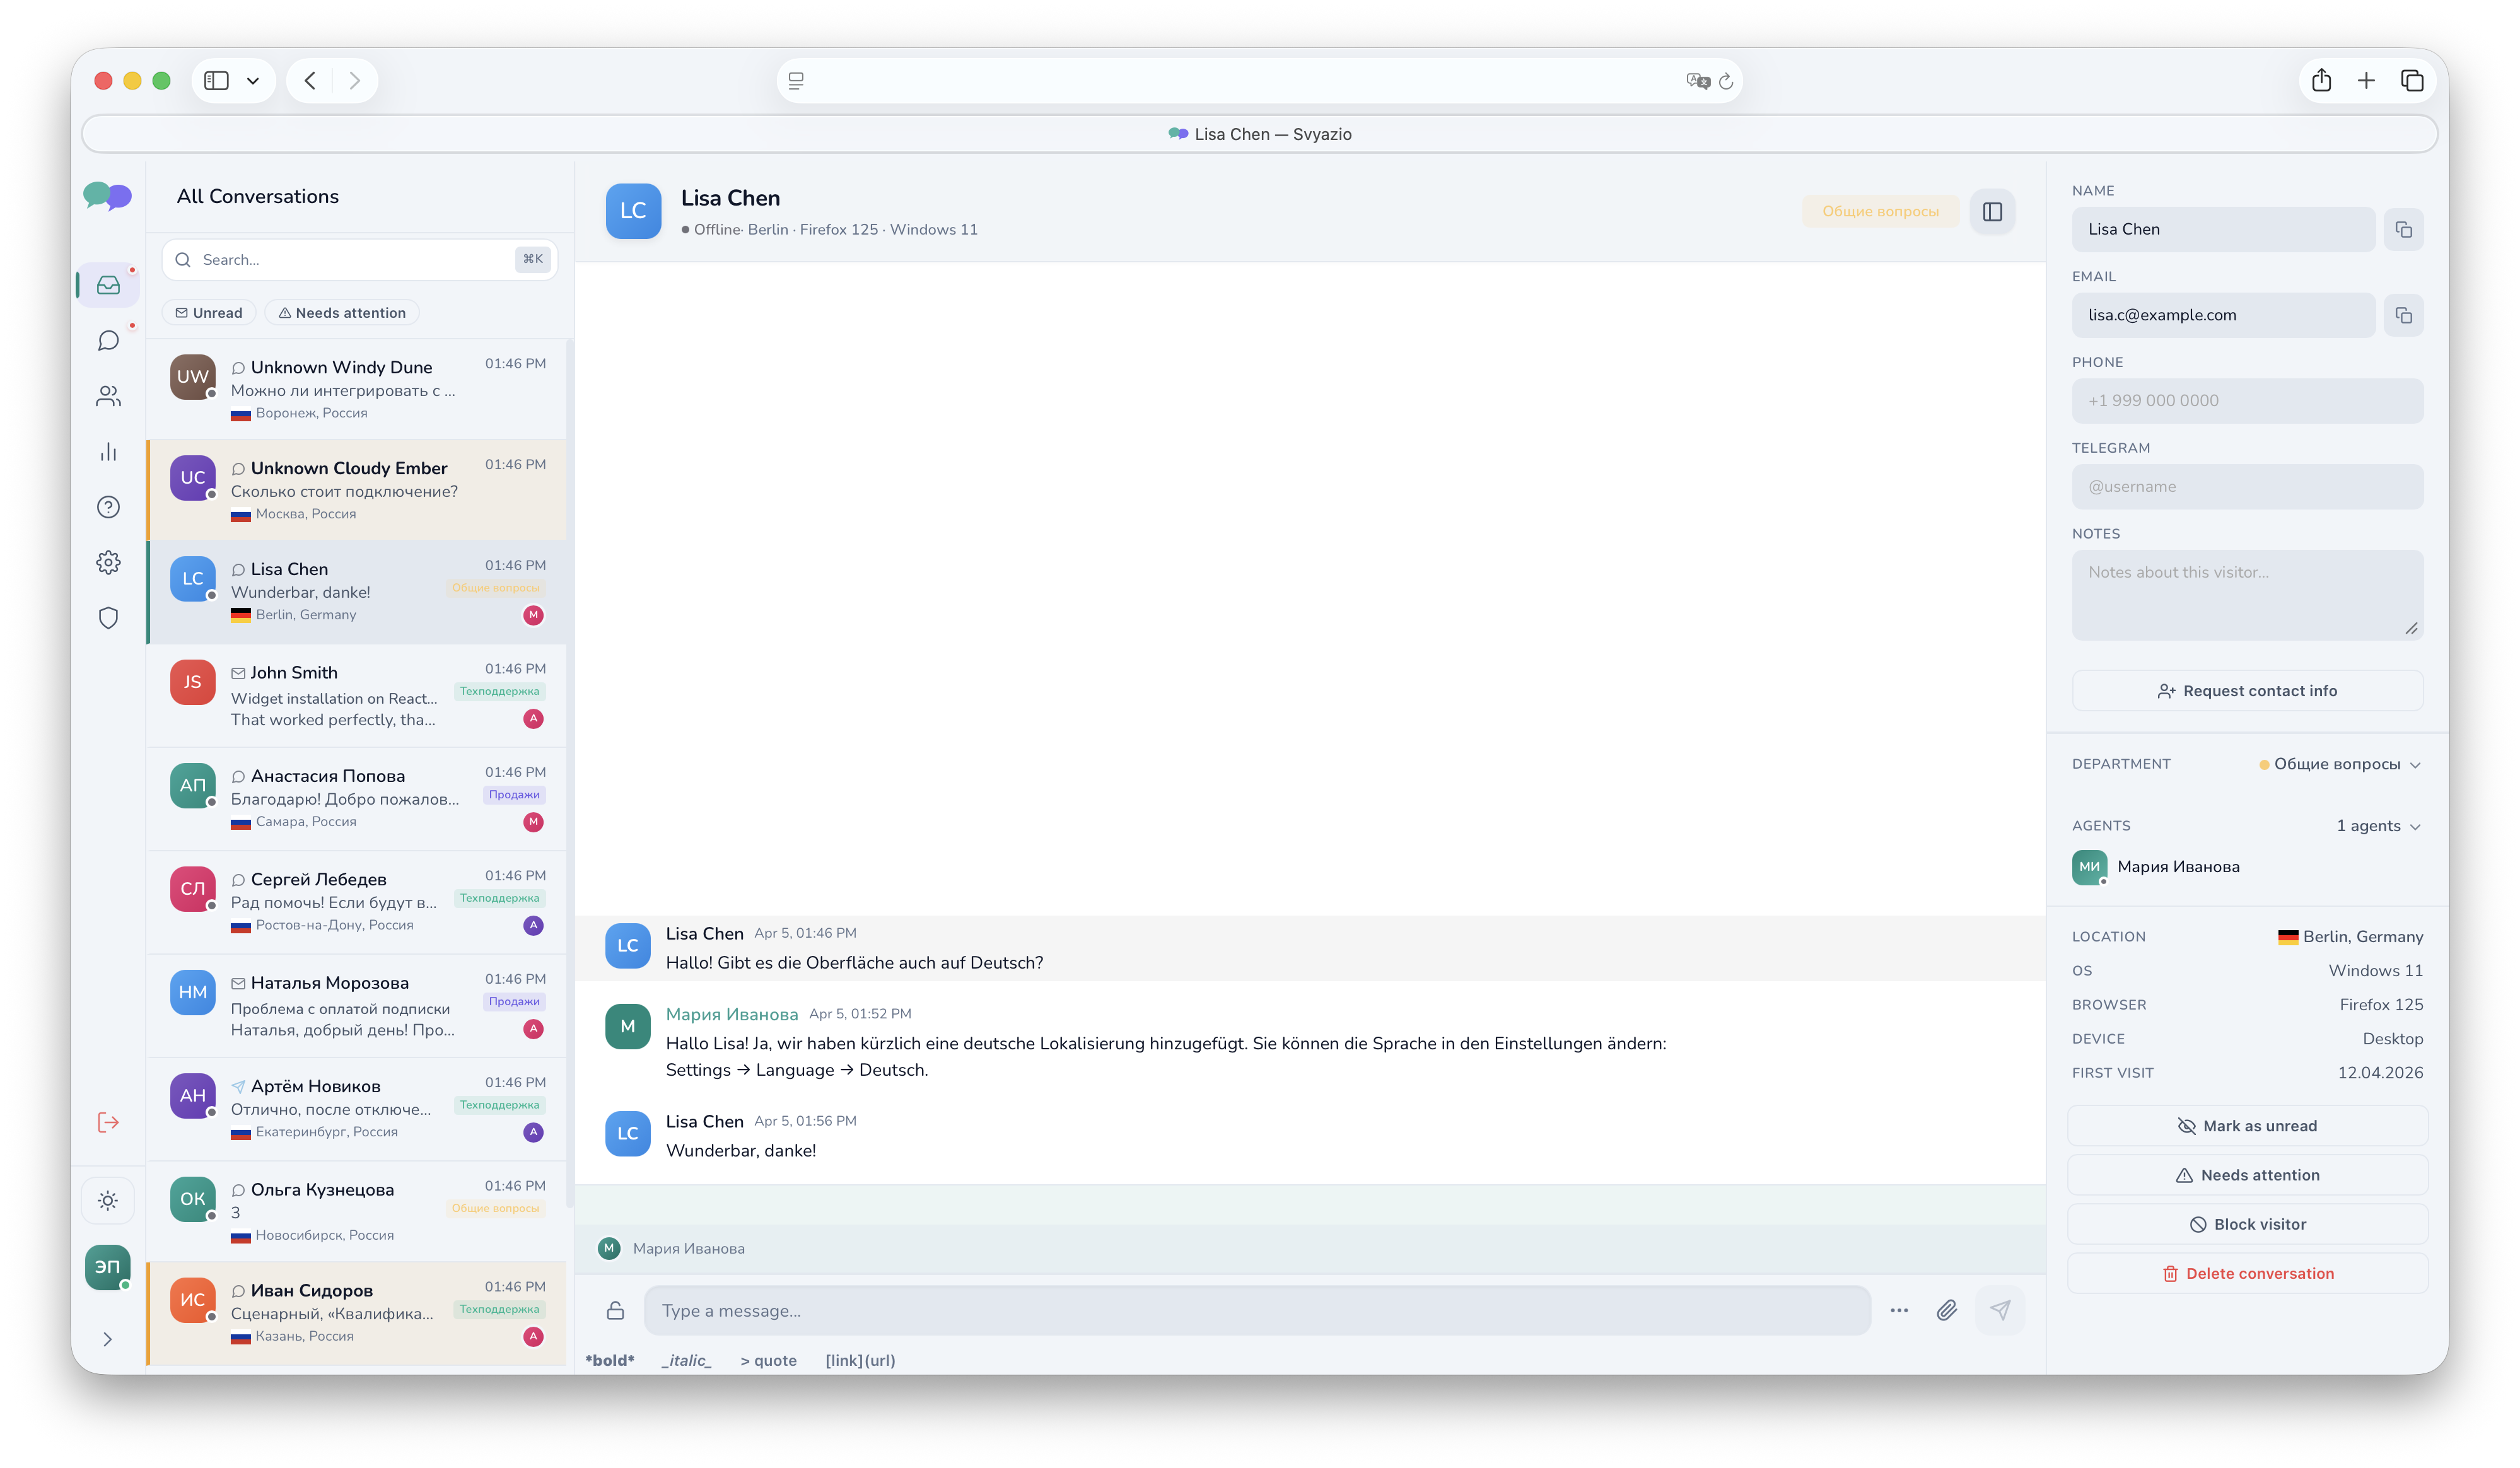The height and width of the screenshot is (1468, 2520).
Task: Toggle the light/dark theme sun button
Action: click(x=108, y=1201)
